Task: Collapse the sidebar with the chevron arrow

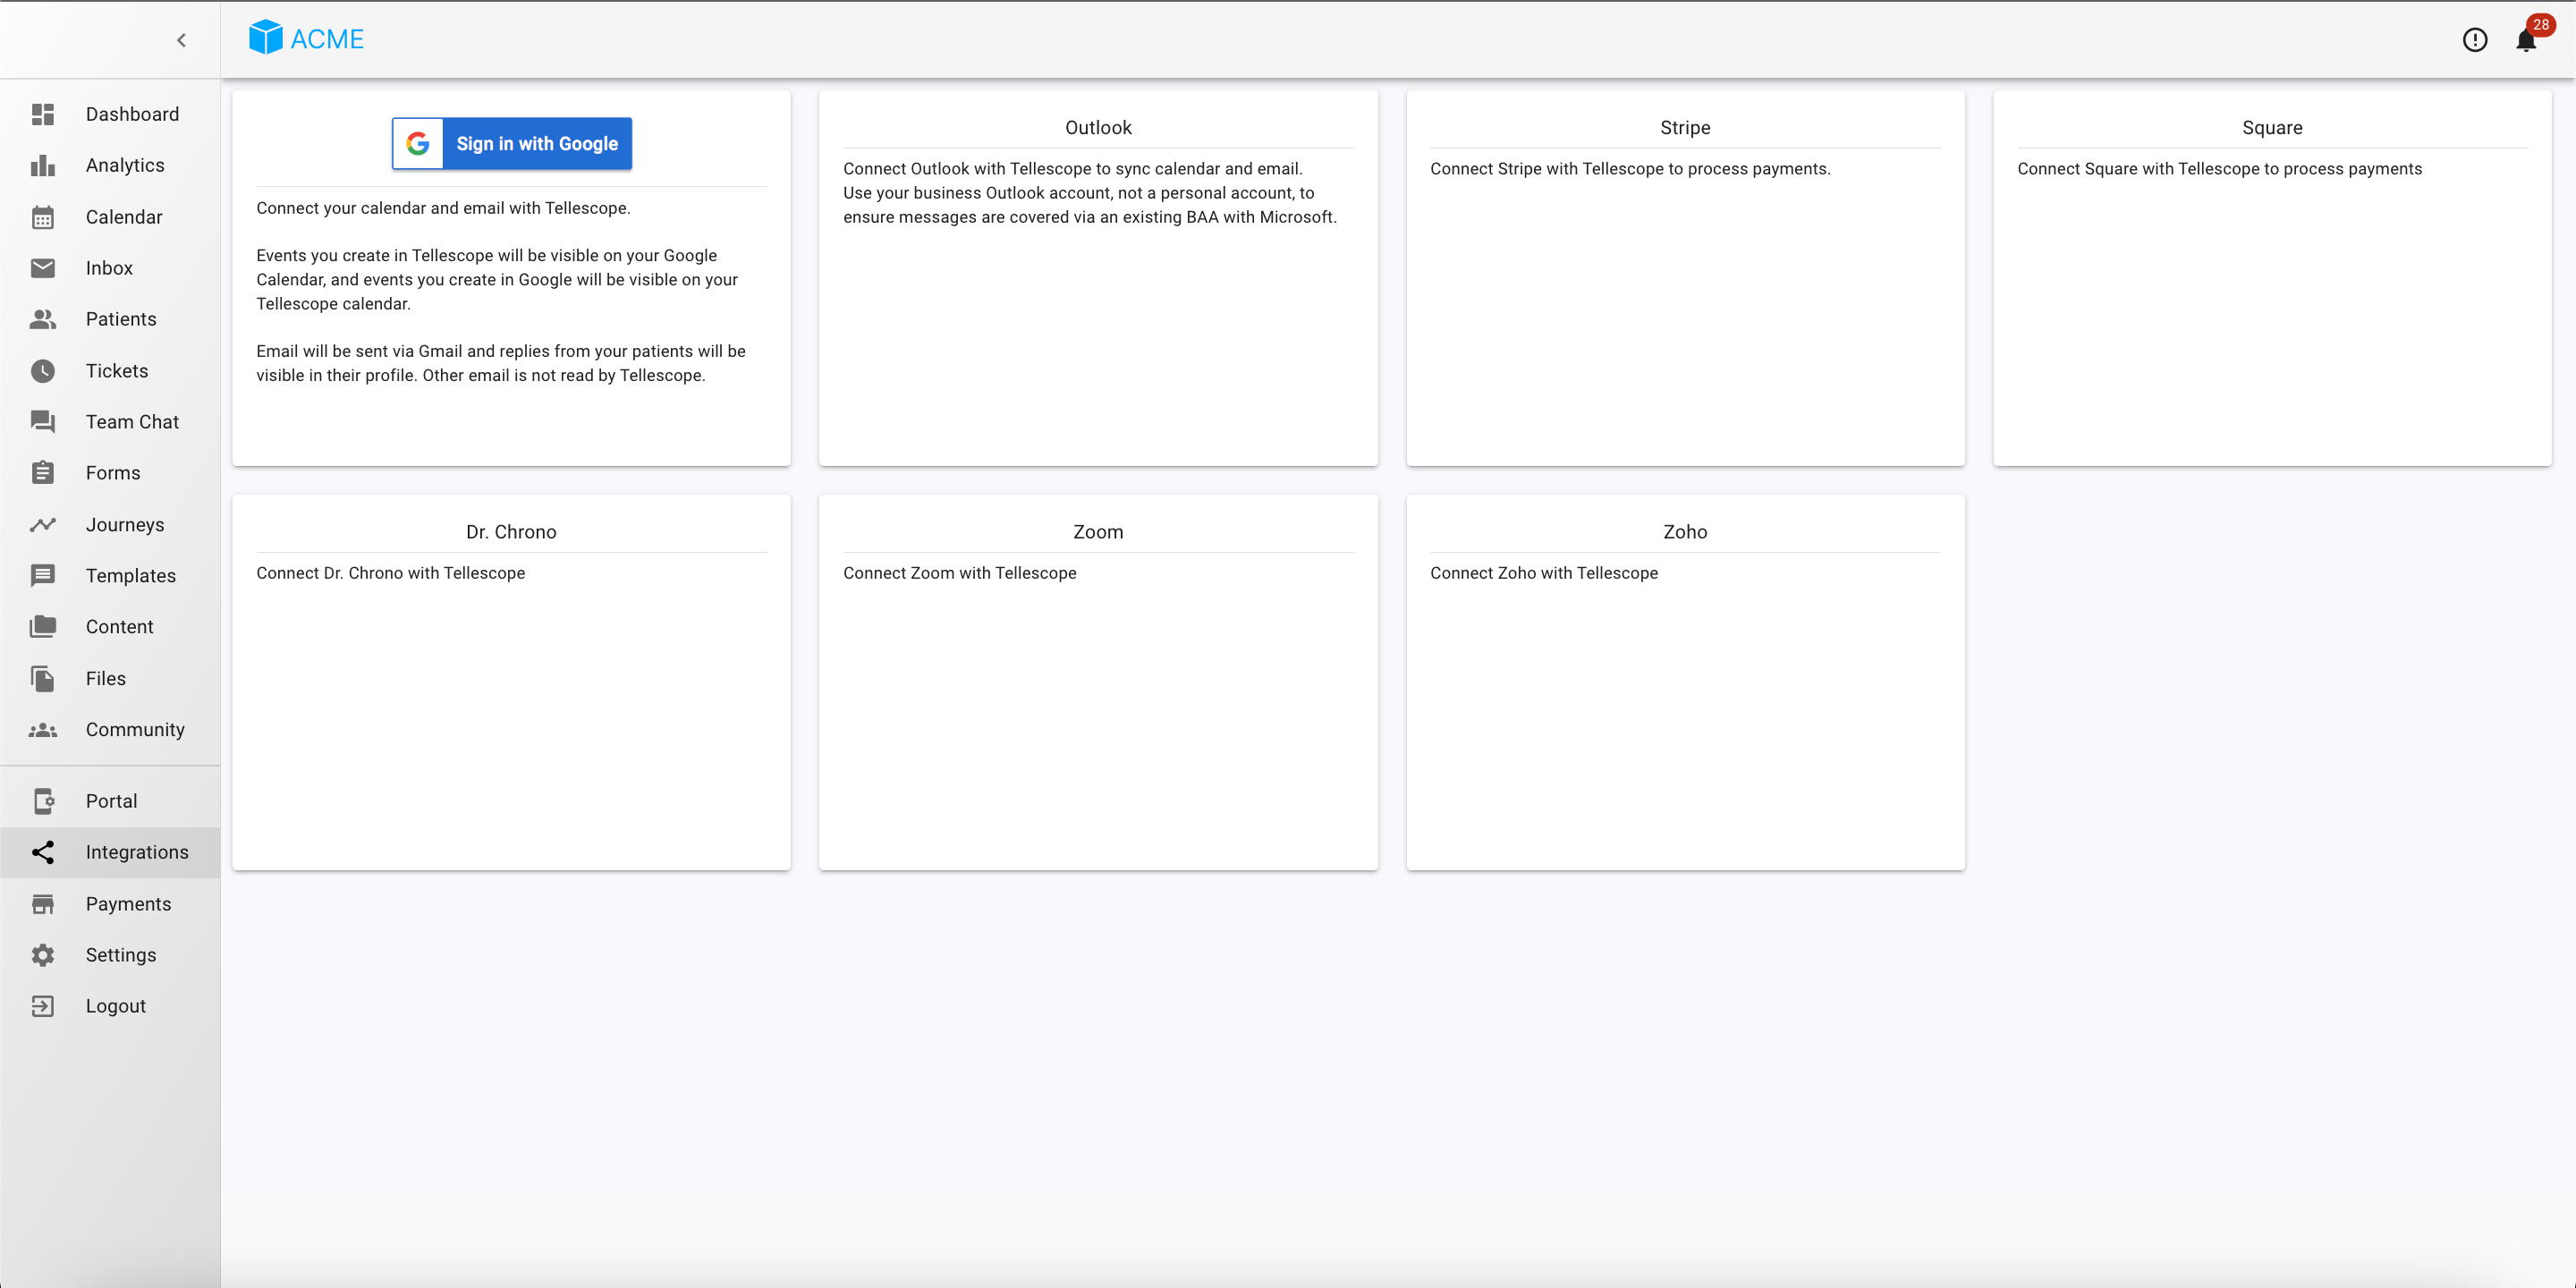Action: (x=181, y=40)
